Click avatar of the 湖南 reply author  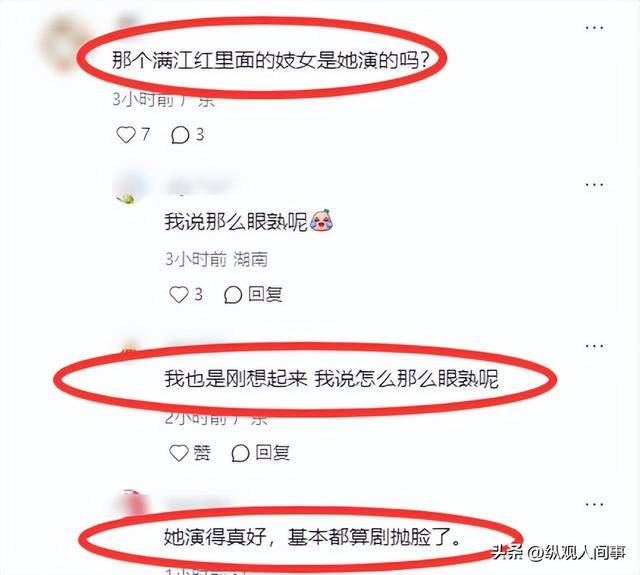point(129,188)
